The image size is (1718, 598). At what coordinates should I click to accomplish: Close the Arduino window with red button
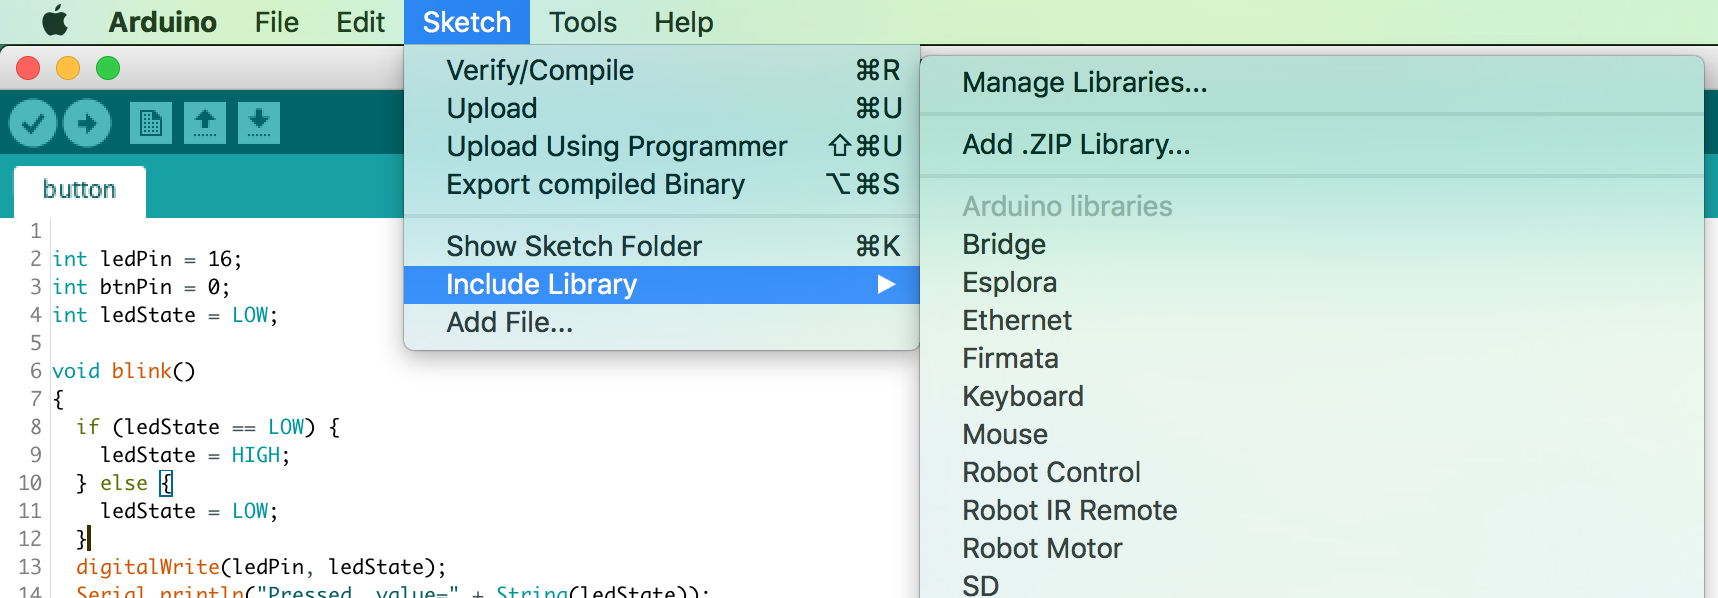point(28,68)
